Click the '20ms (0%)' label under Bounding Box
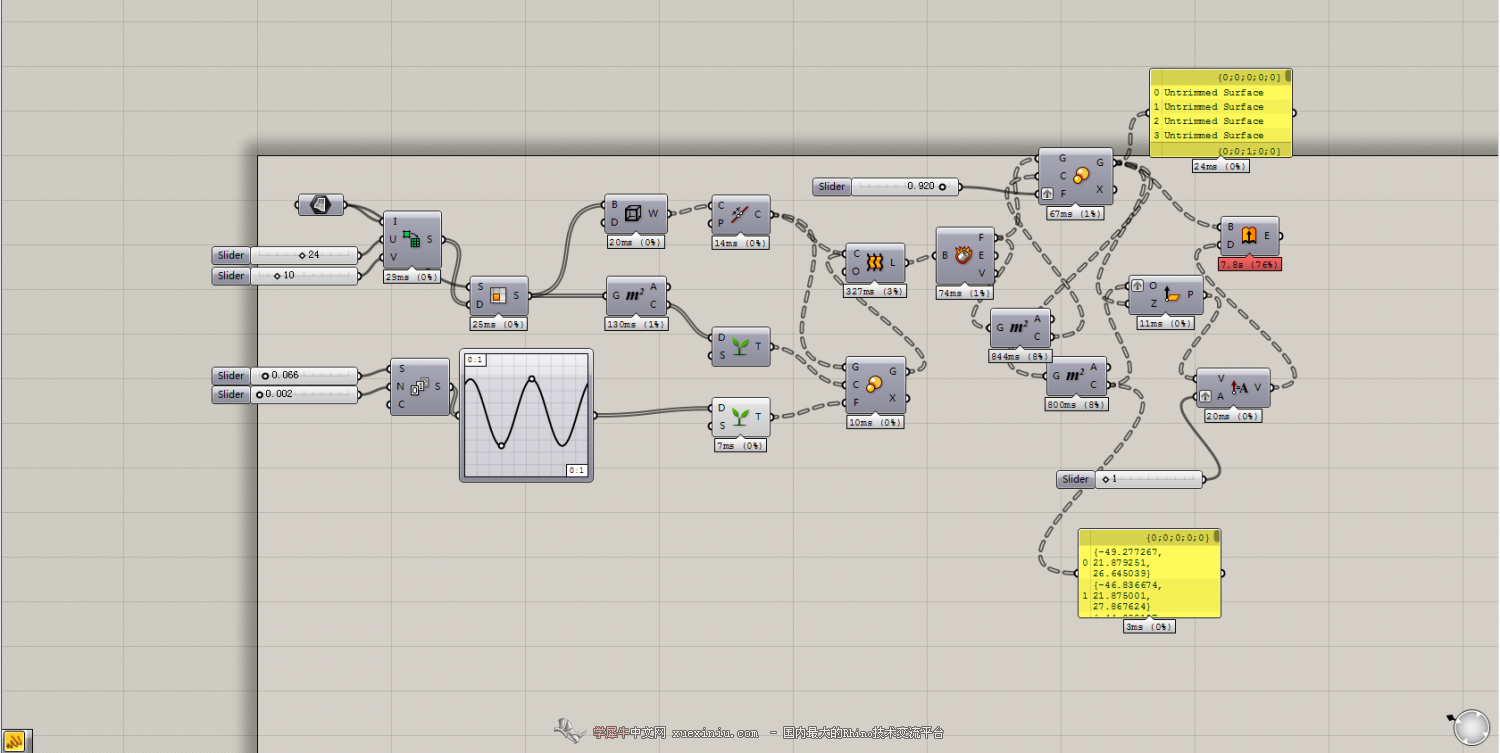 pos(635,242)
